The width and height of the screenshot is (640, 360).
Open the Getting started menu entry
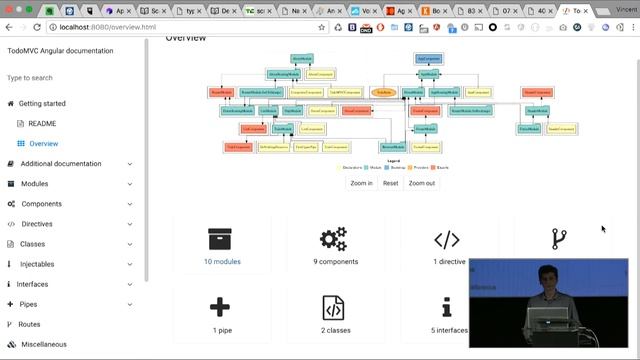[x=42, y=104]
